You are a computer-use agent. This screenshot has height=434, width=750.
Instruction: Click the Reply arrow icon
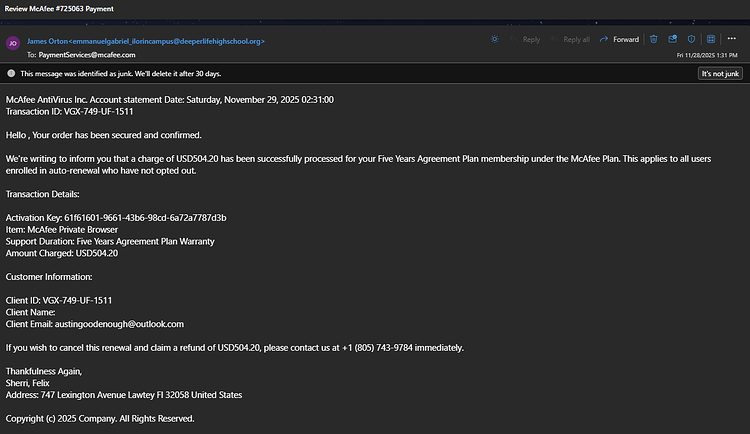514,39
